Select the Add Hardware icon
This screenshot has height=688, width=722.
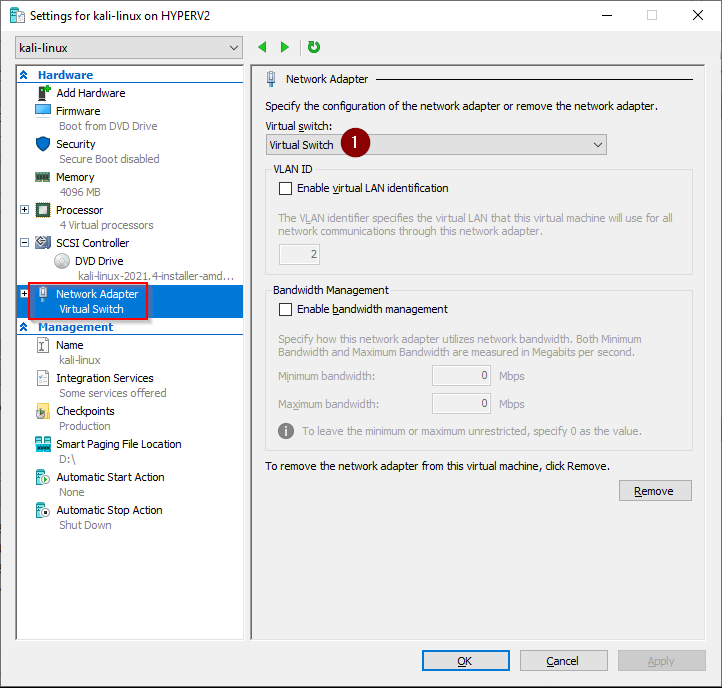tap(43, 93)
